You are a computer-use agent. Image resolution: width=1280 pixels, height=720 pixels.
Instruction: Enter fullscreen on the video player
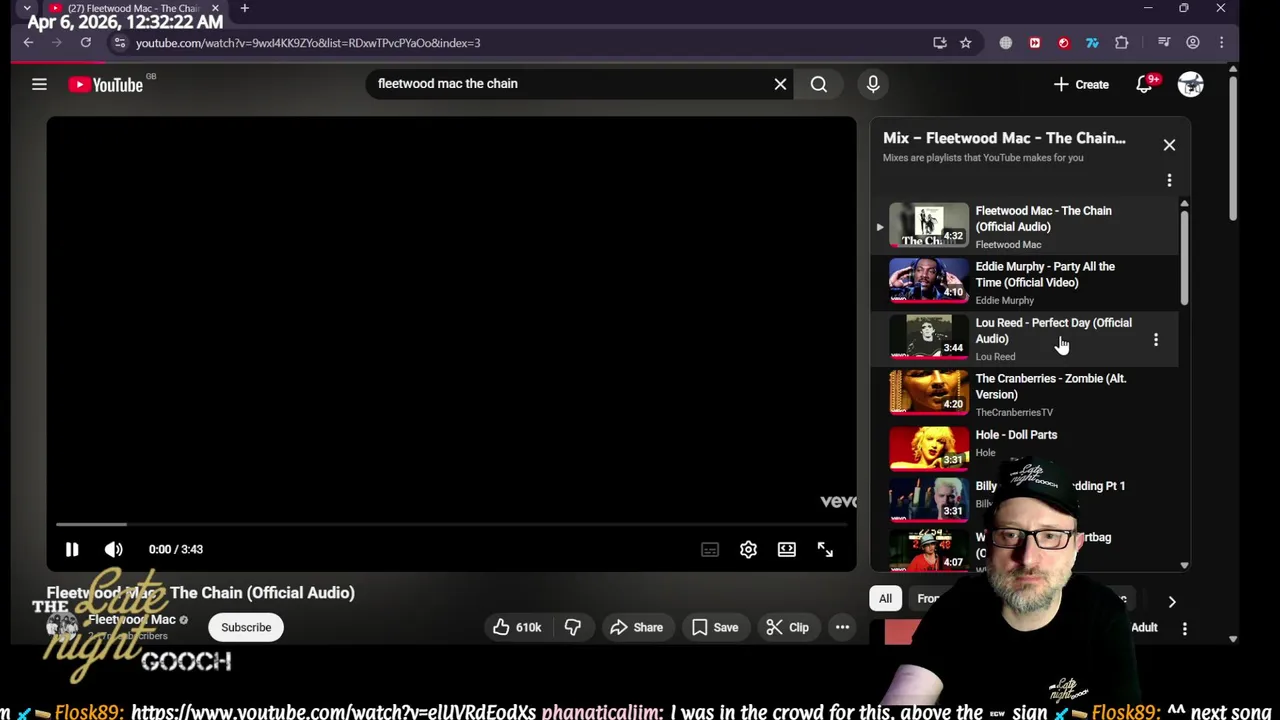825,549
